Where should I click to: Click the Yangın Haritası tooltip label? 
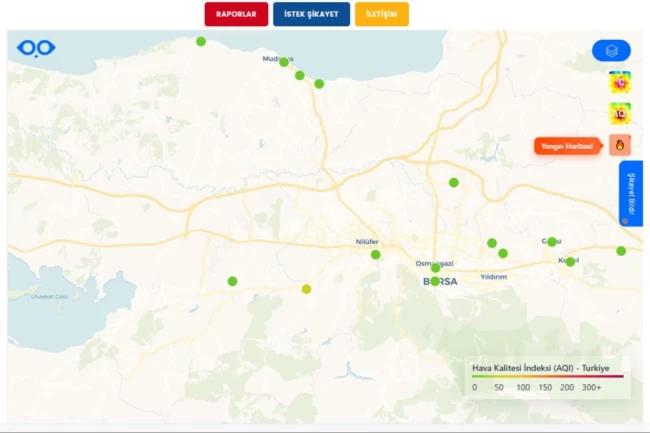click(568, 146)
